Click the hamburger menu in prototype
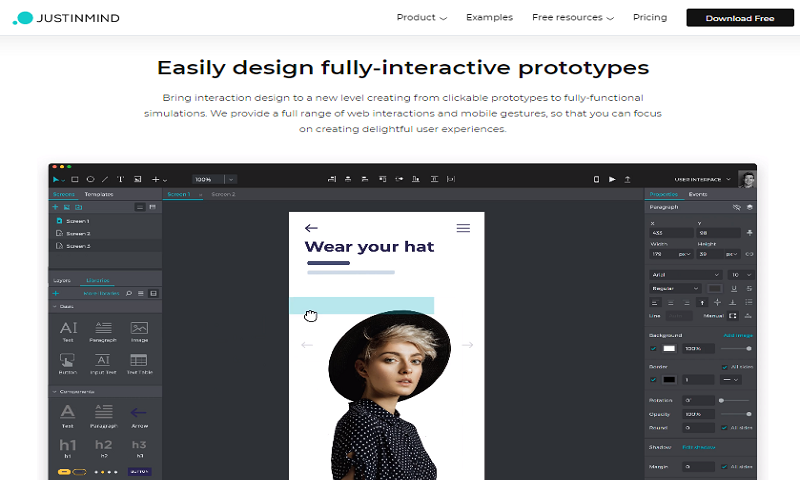800x480 pixels. 463,228
